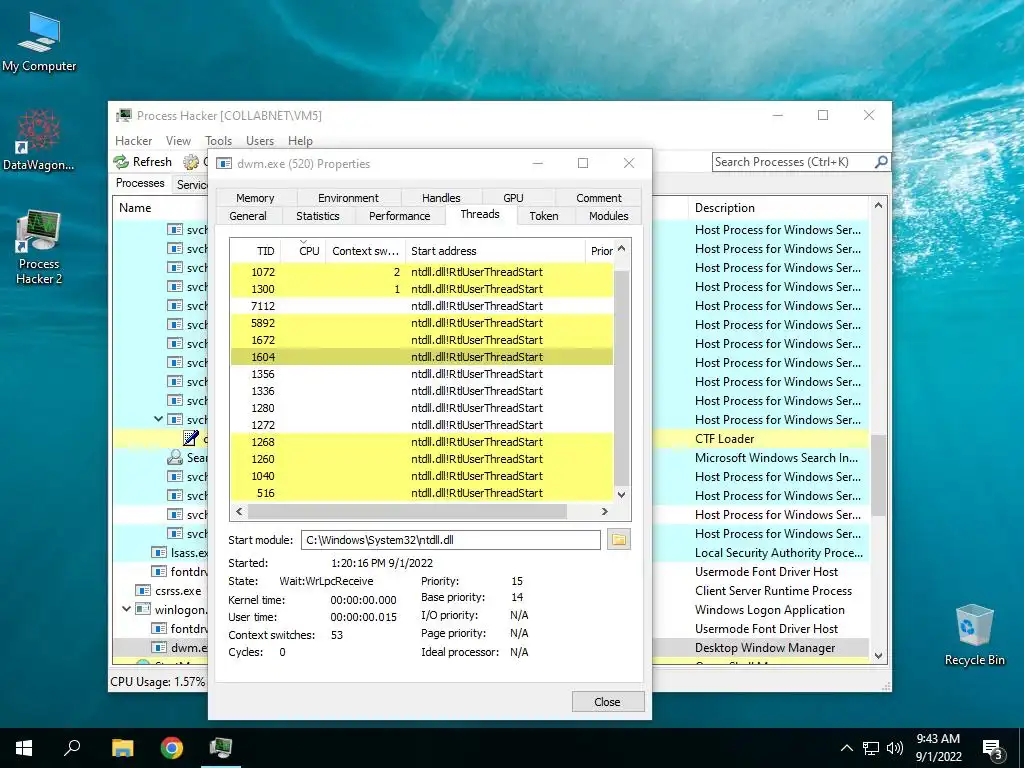Click the volume speaker tray icon
This screenshot has height=768, width=1024.
pyautogui.click(x=895, y=748)
